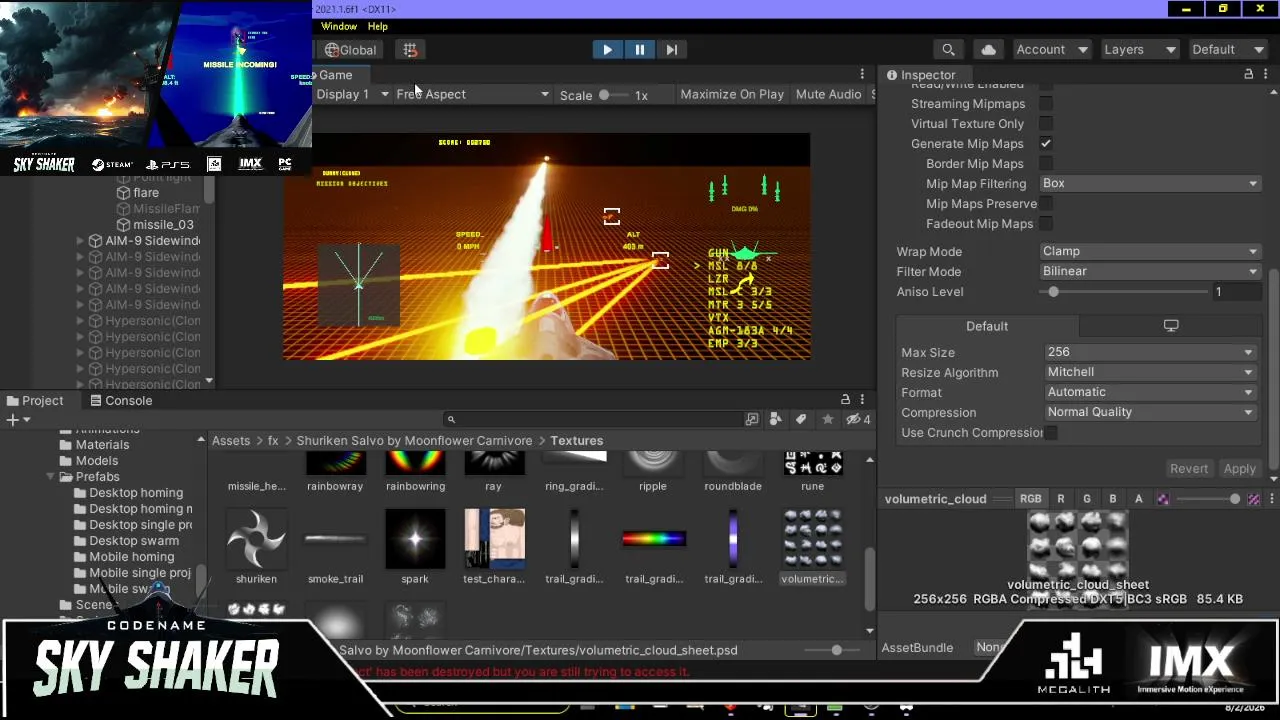1280x720 pixels.
Task: Select the shuriken texture asset
Action: coord(257,546)
